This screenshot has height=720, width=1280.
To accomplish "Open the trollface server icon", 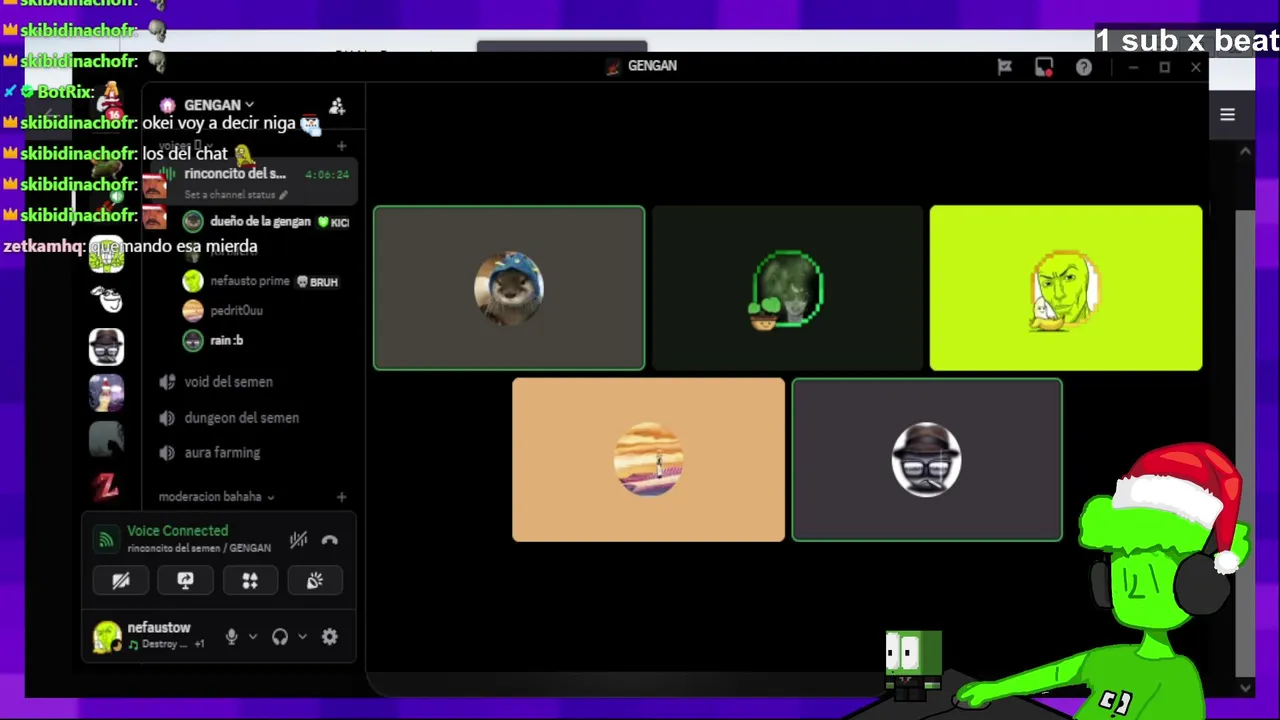I will pyautogui.click(x=107, y=298).
